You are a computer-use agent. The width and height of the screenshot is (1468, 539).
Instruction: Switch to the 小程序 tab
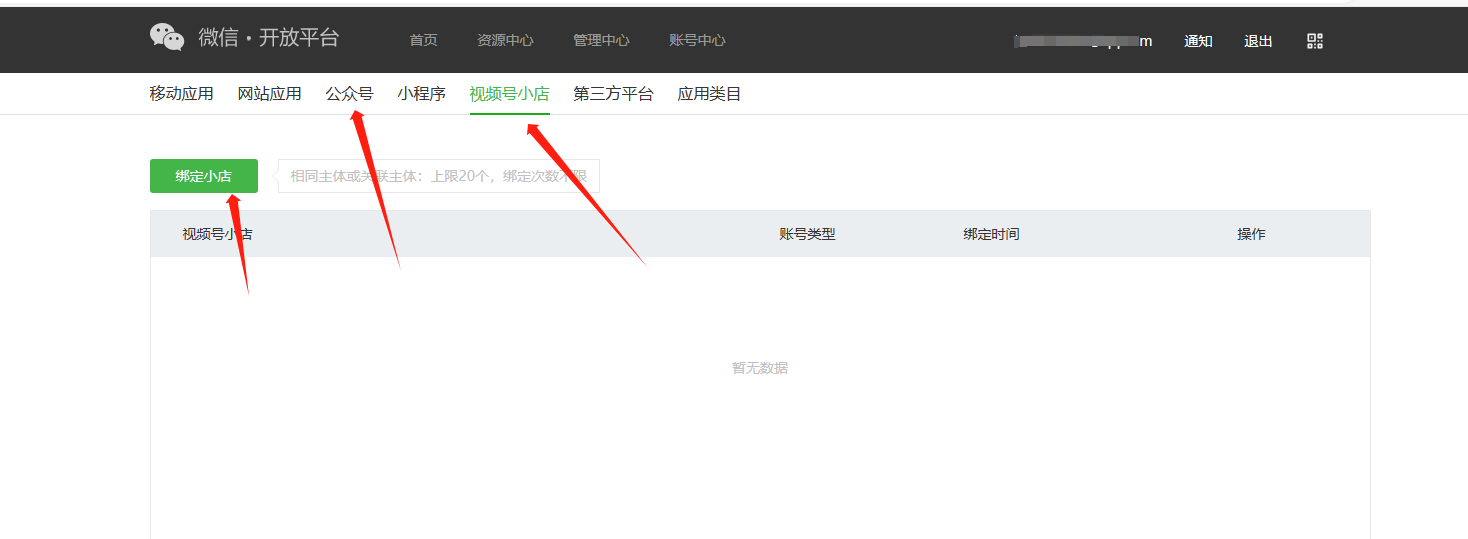pyautogui.click(x=422, y=94)
